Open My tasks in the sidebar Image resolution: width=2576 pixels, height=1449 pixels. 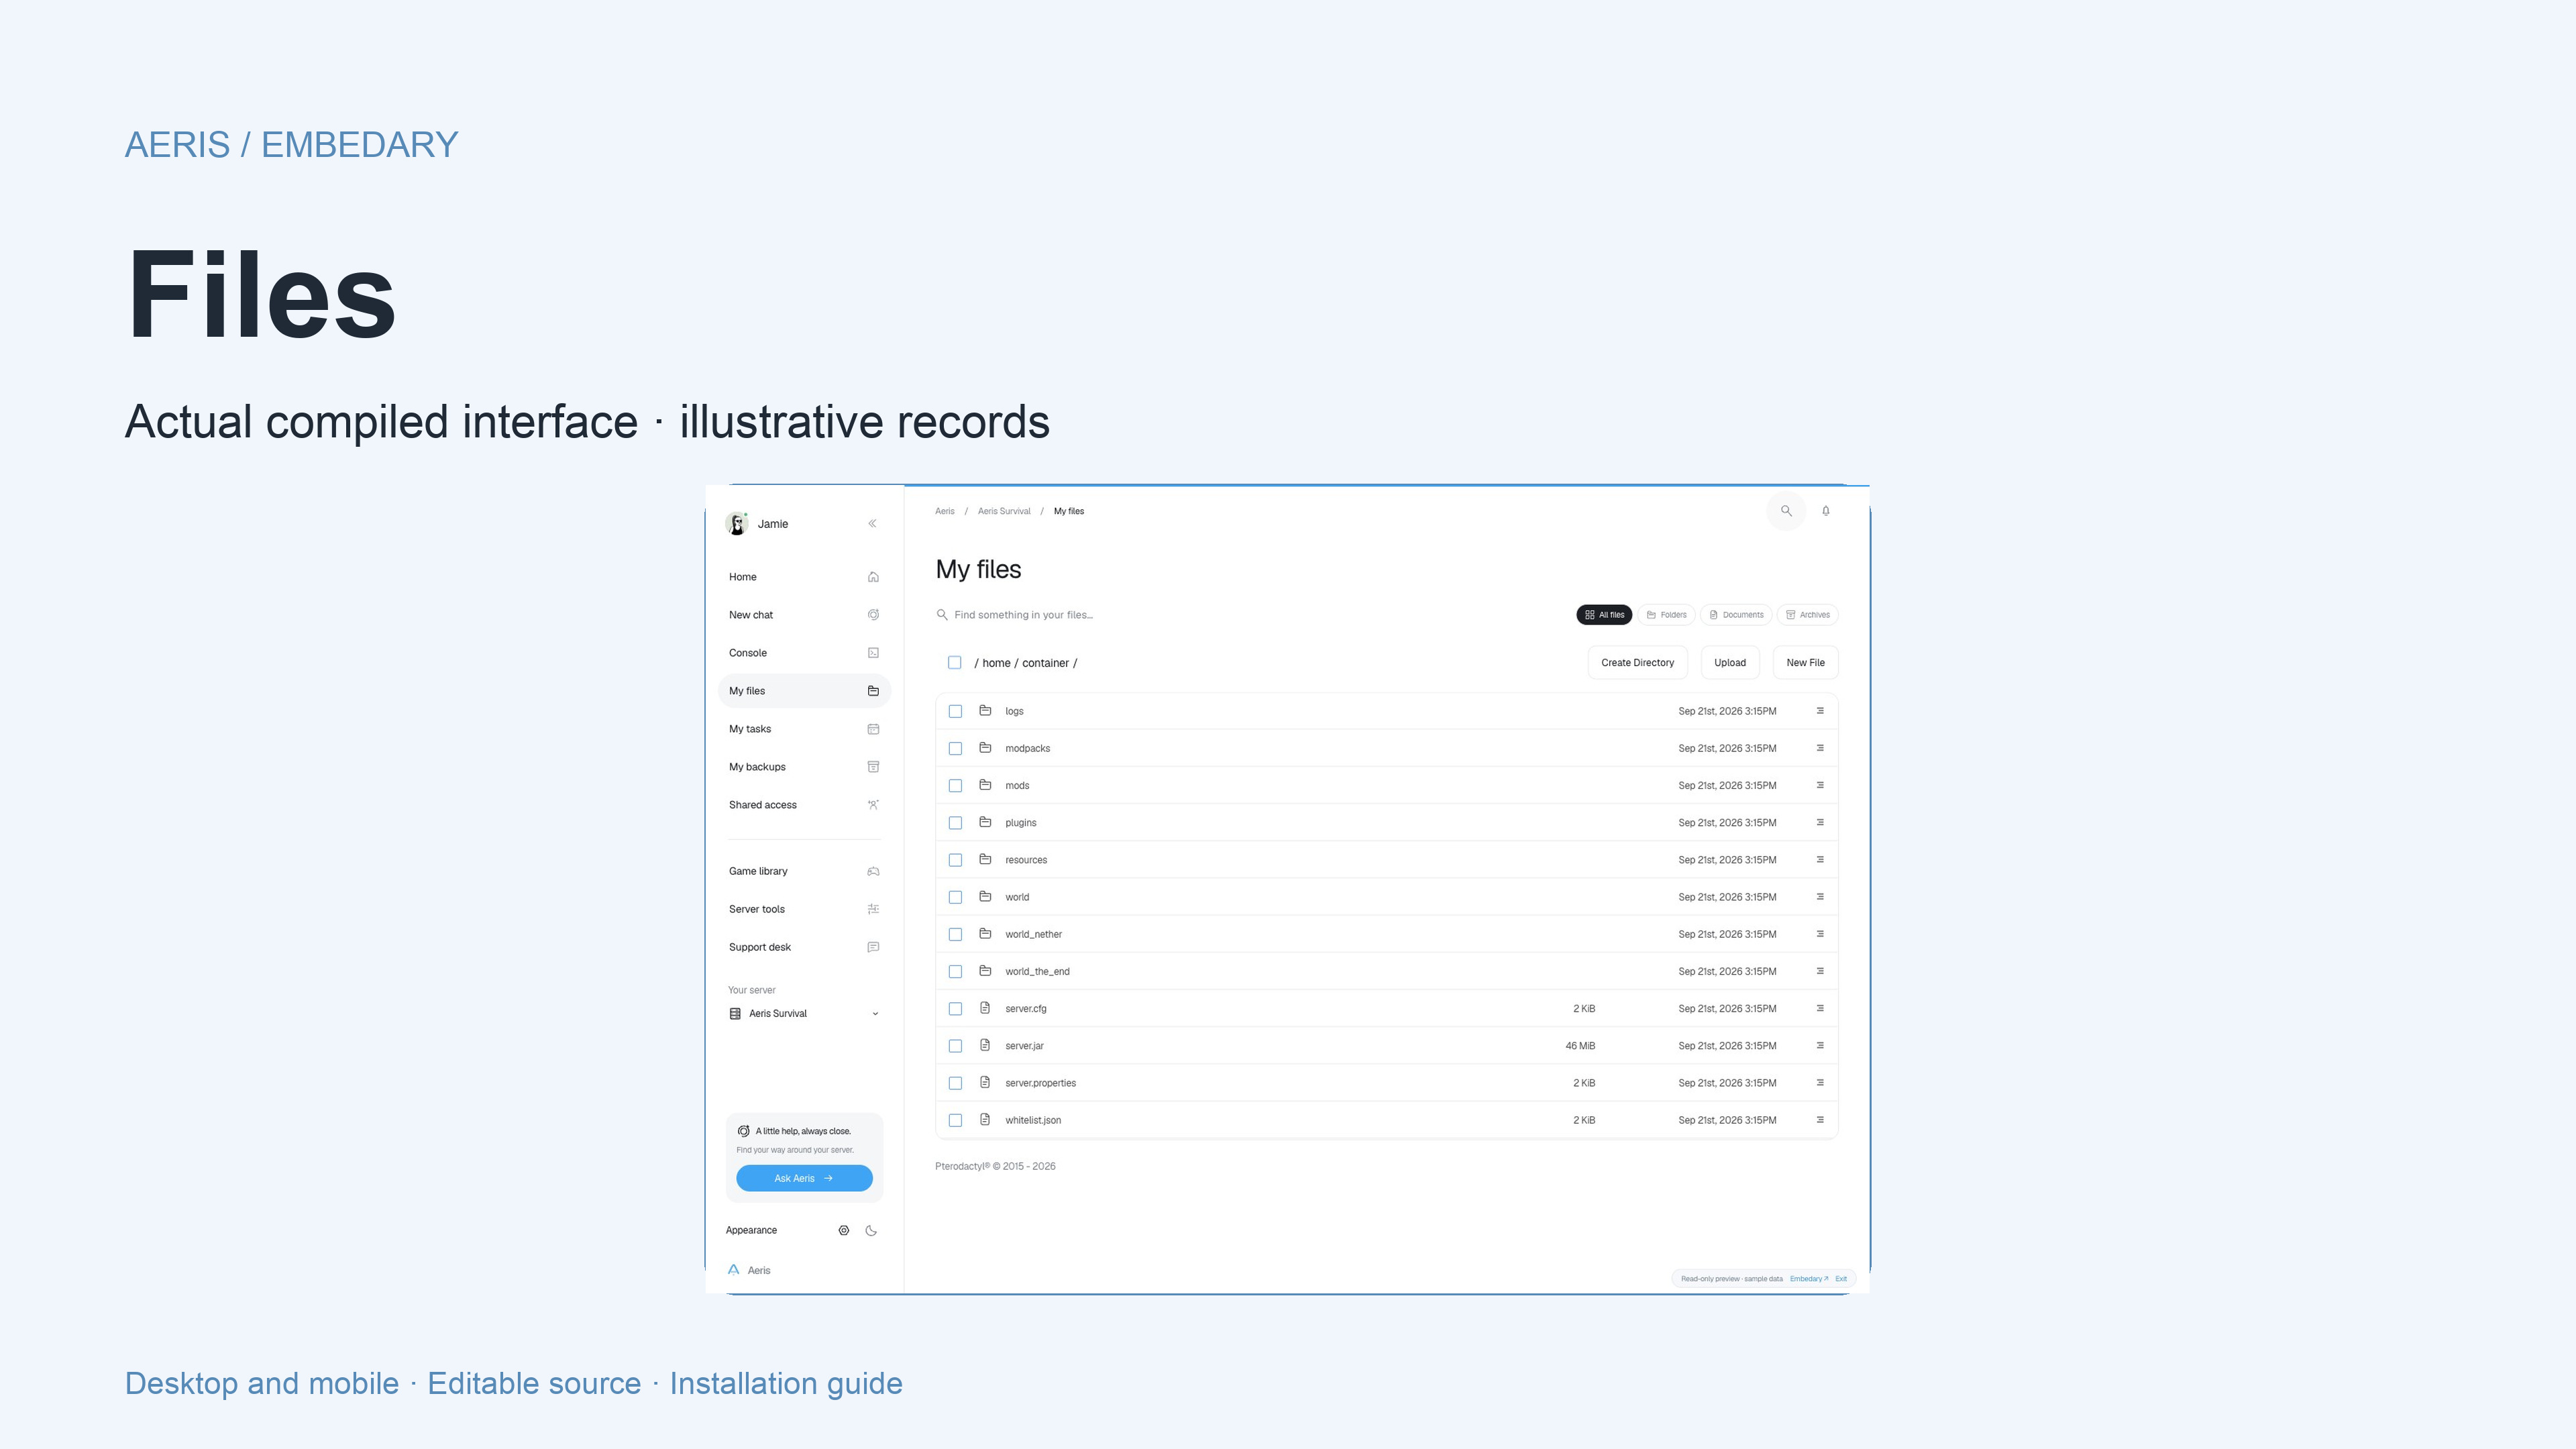(x=804, y=729)
